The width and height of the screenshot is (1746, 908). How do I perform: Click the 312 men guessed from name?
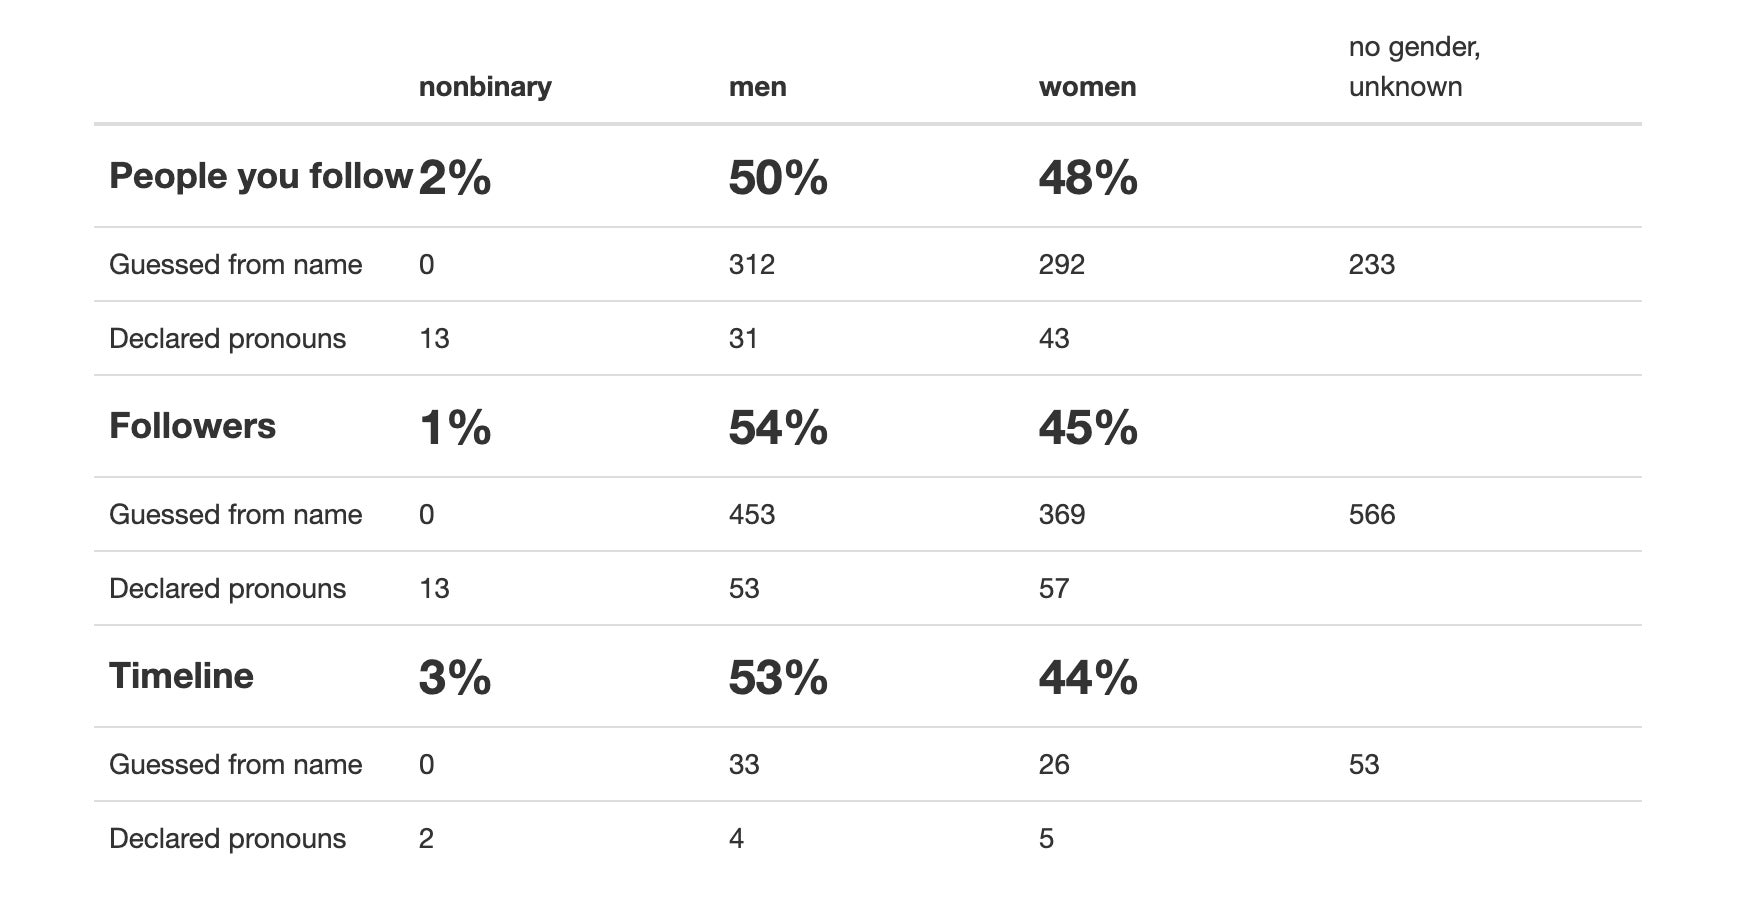tap(751, 265)
